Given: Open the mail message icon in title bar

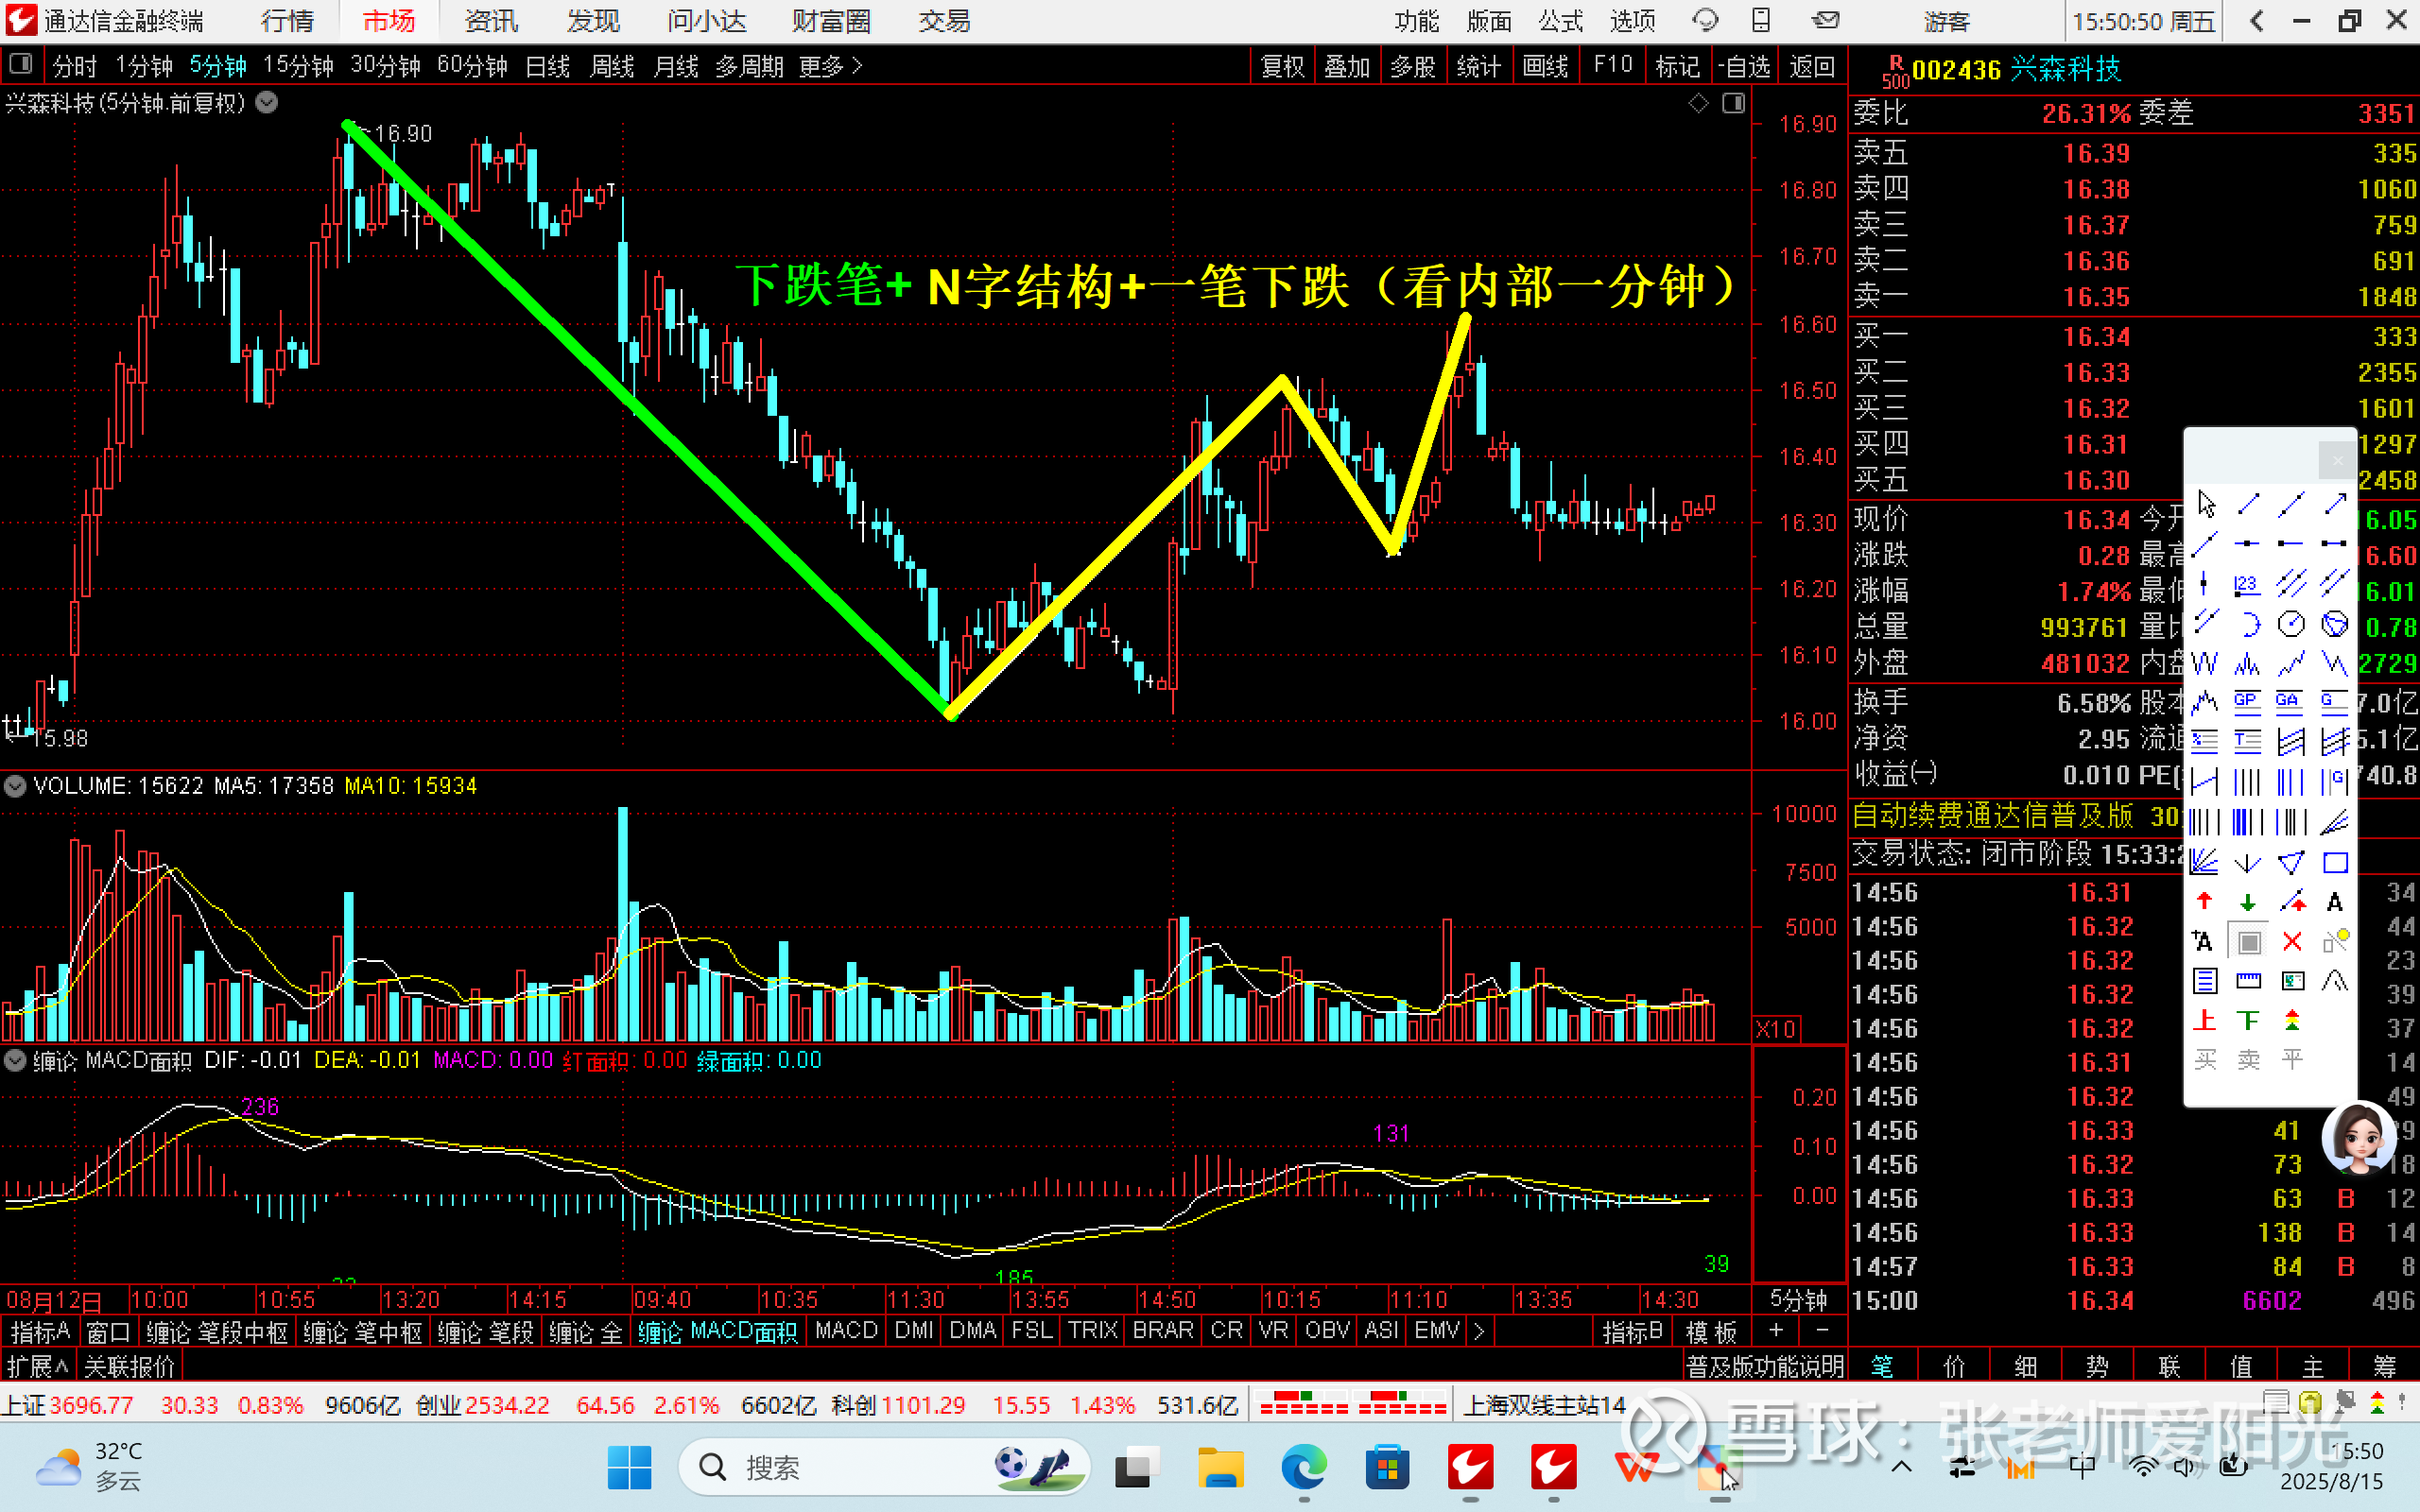Looking at the screenshot, I should coord(1826,20).
